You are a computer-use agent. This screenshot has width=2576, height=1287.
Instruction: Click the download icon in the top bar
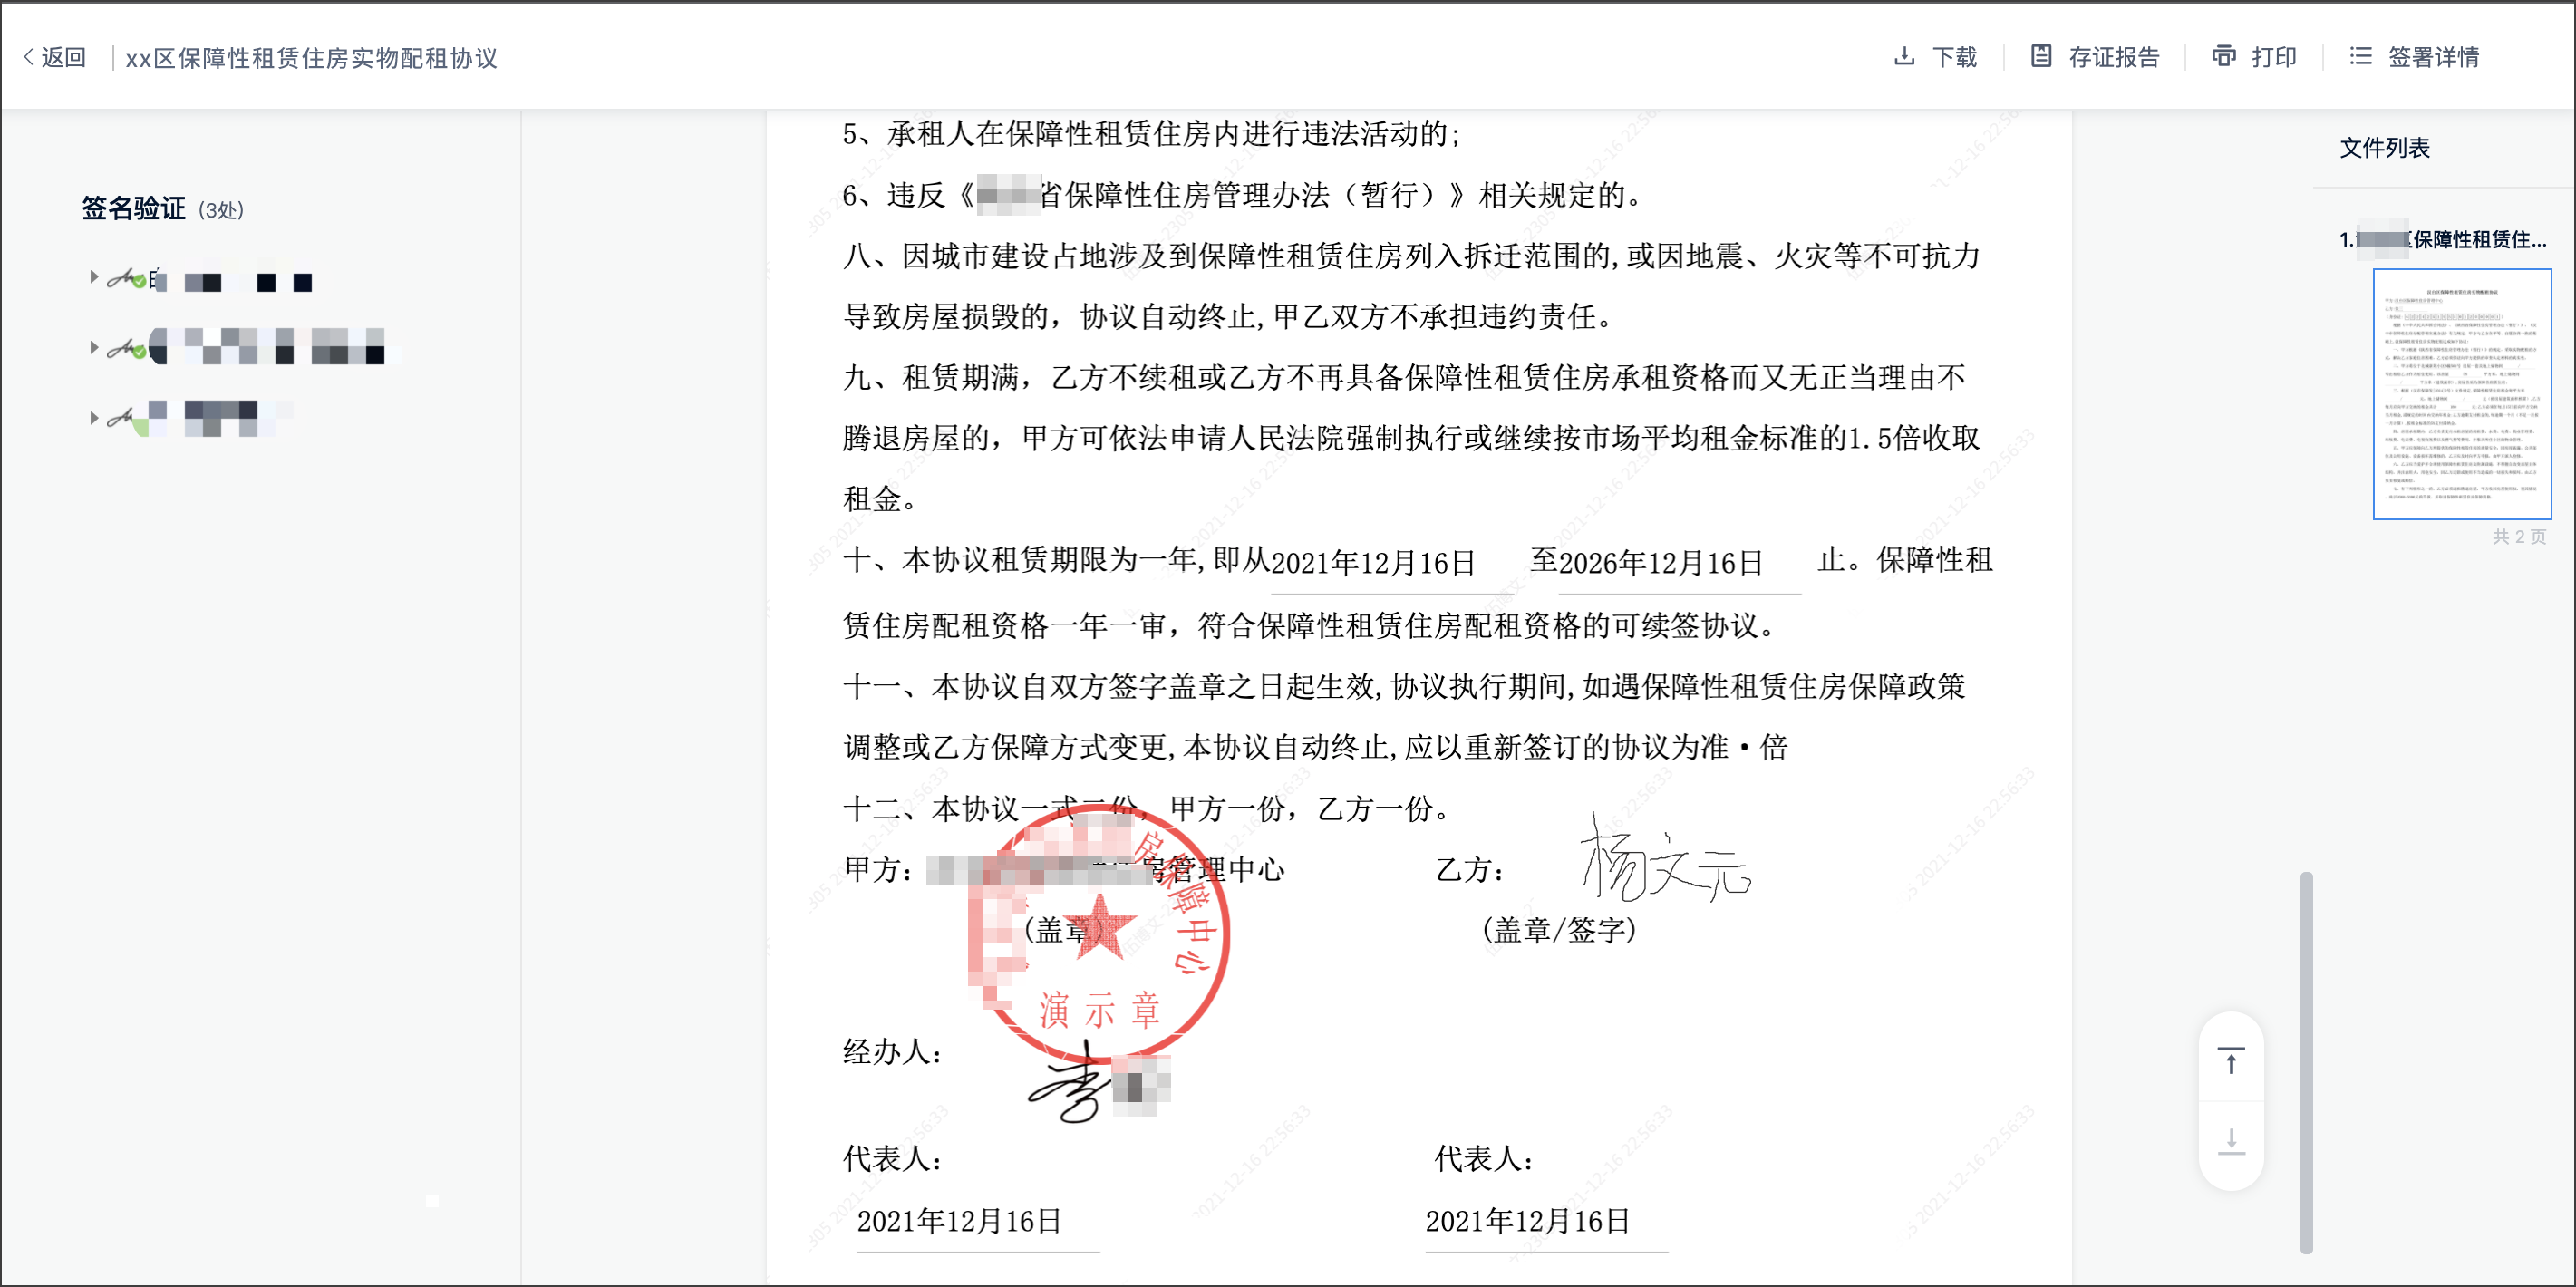point(1904,56)
